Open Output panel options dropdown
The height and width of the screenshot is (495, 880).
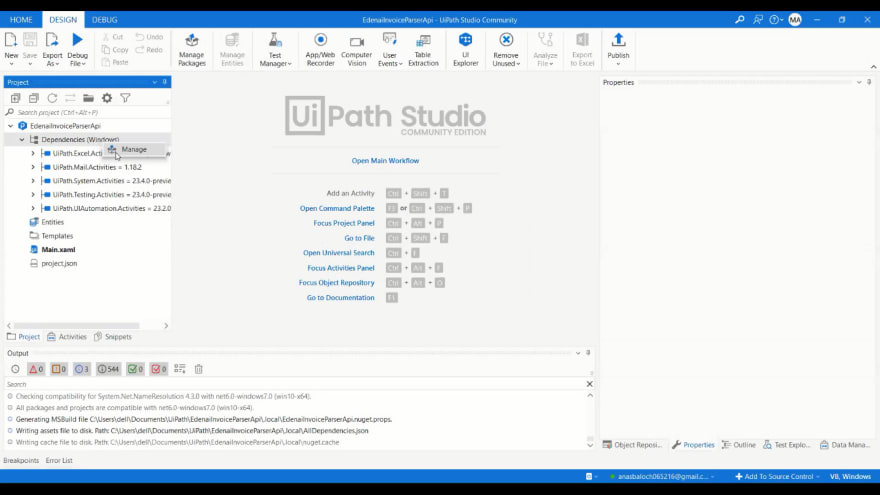(x=578, y=353)
